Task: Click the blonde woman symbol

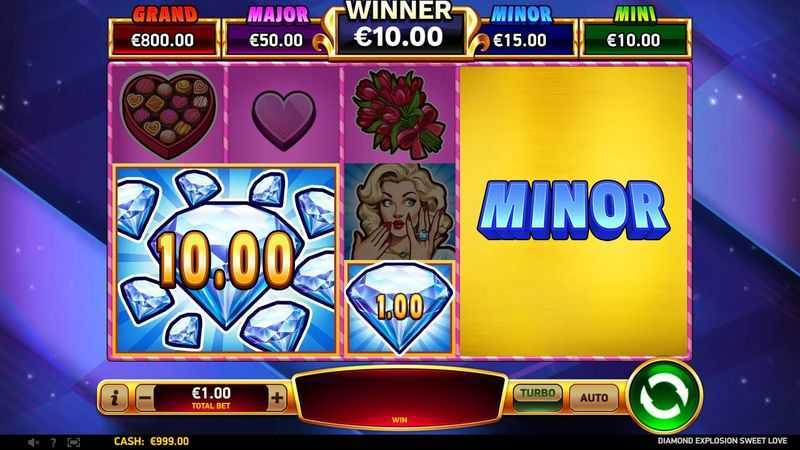Action: tap(399, 212)
